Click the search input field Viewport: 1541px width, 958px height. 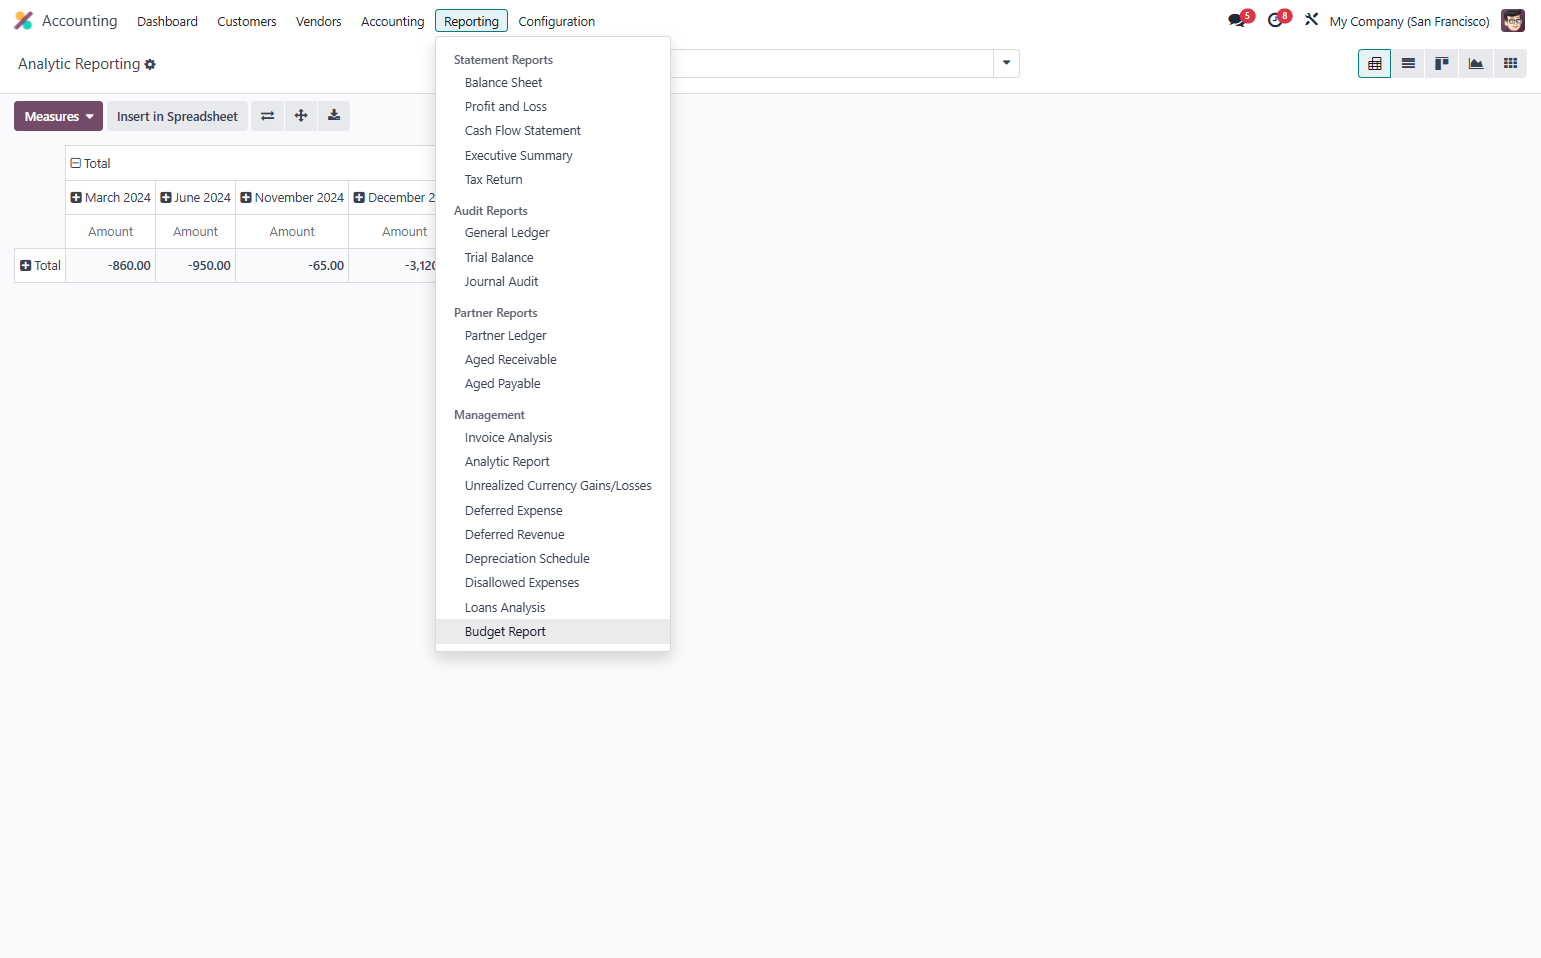pos(830,63)
